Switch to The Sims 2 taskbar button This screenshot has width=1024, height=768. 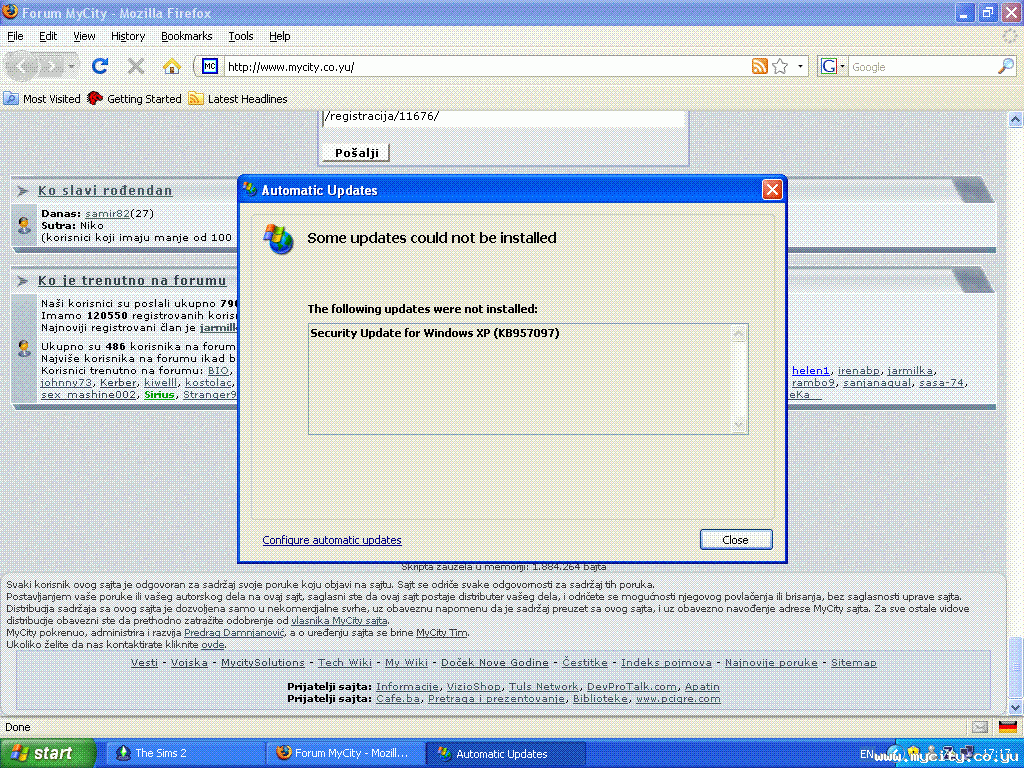pos(184,753)
